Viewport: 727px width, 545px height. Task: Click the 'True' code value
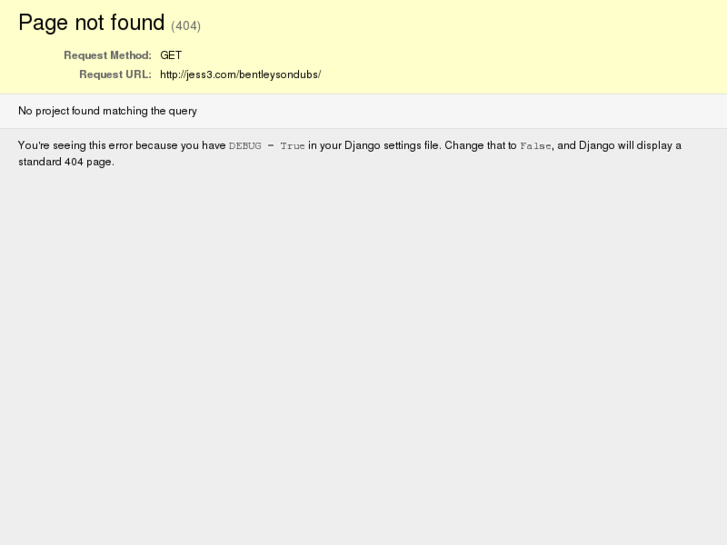point(293,146)
